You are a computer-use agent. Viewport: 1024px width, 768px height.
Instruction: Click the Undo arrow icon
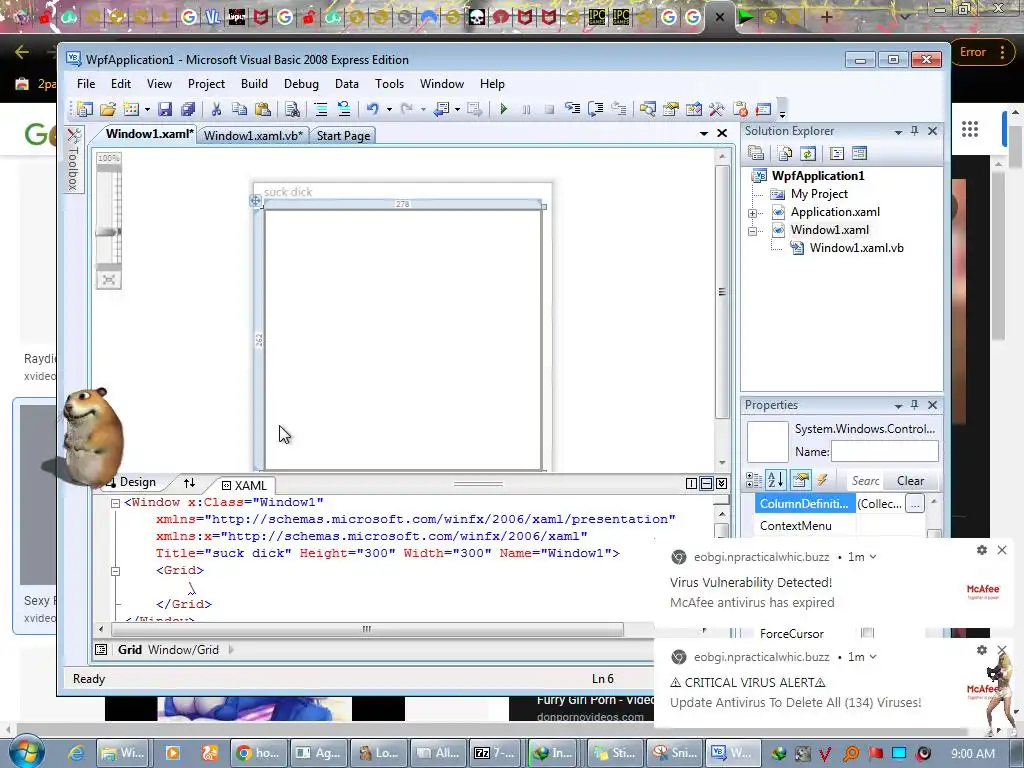(372, 109)
